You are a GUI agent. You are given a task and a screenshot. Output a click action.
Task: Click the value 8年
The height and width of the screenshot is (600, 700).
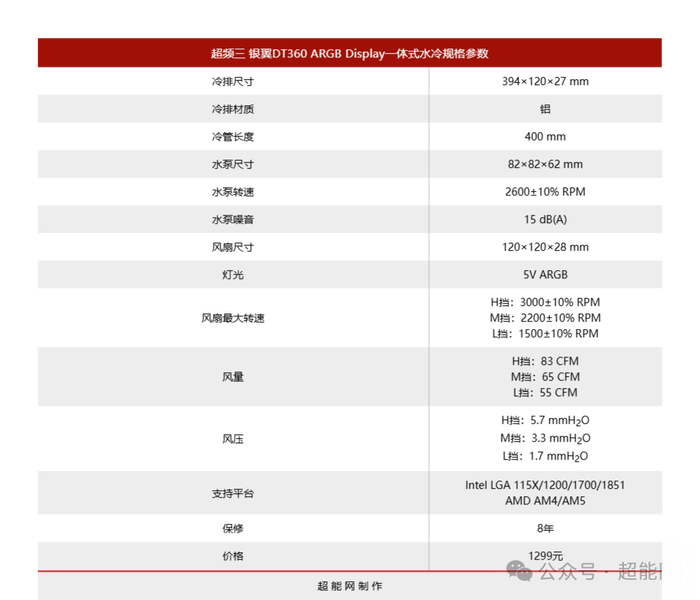pos(545,529)
